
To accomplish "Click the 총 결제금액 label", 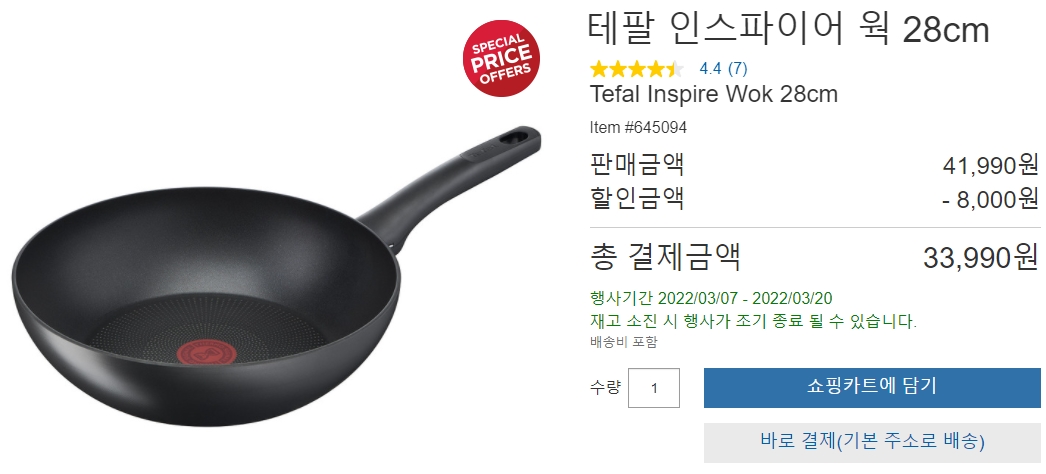I will click(x=665, y=257).
